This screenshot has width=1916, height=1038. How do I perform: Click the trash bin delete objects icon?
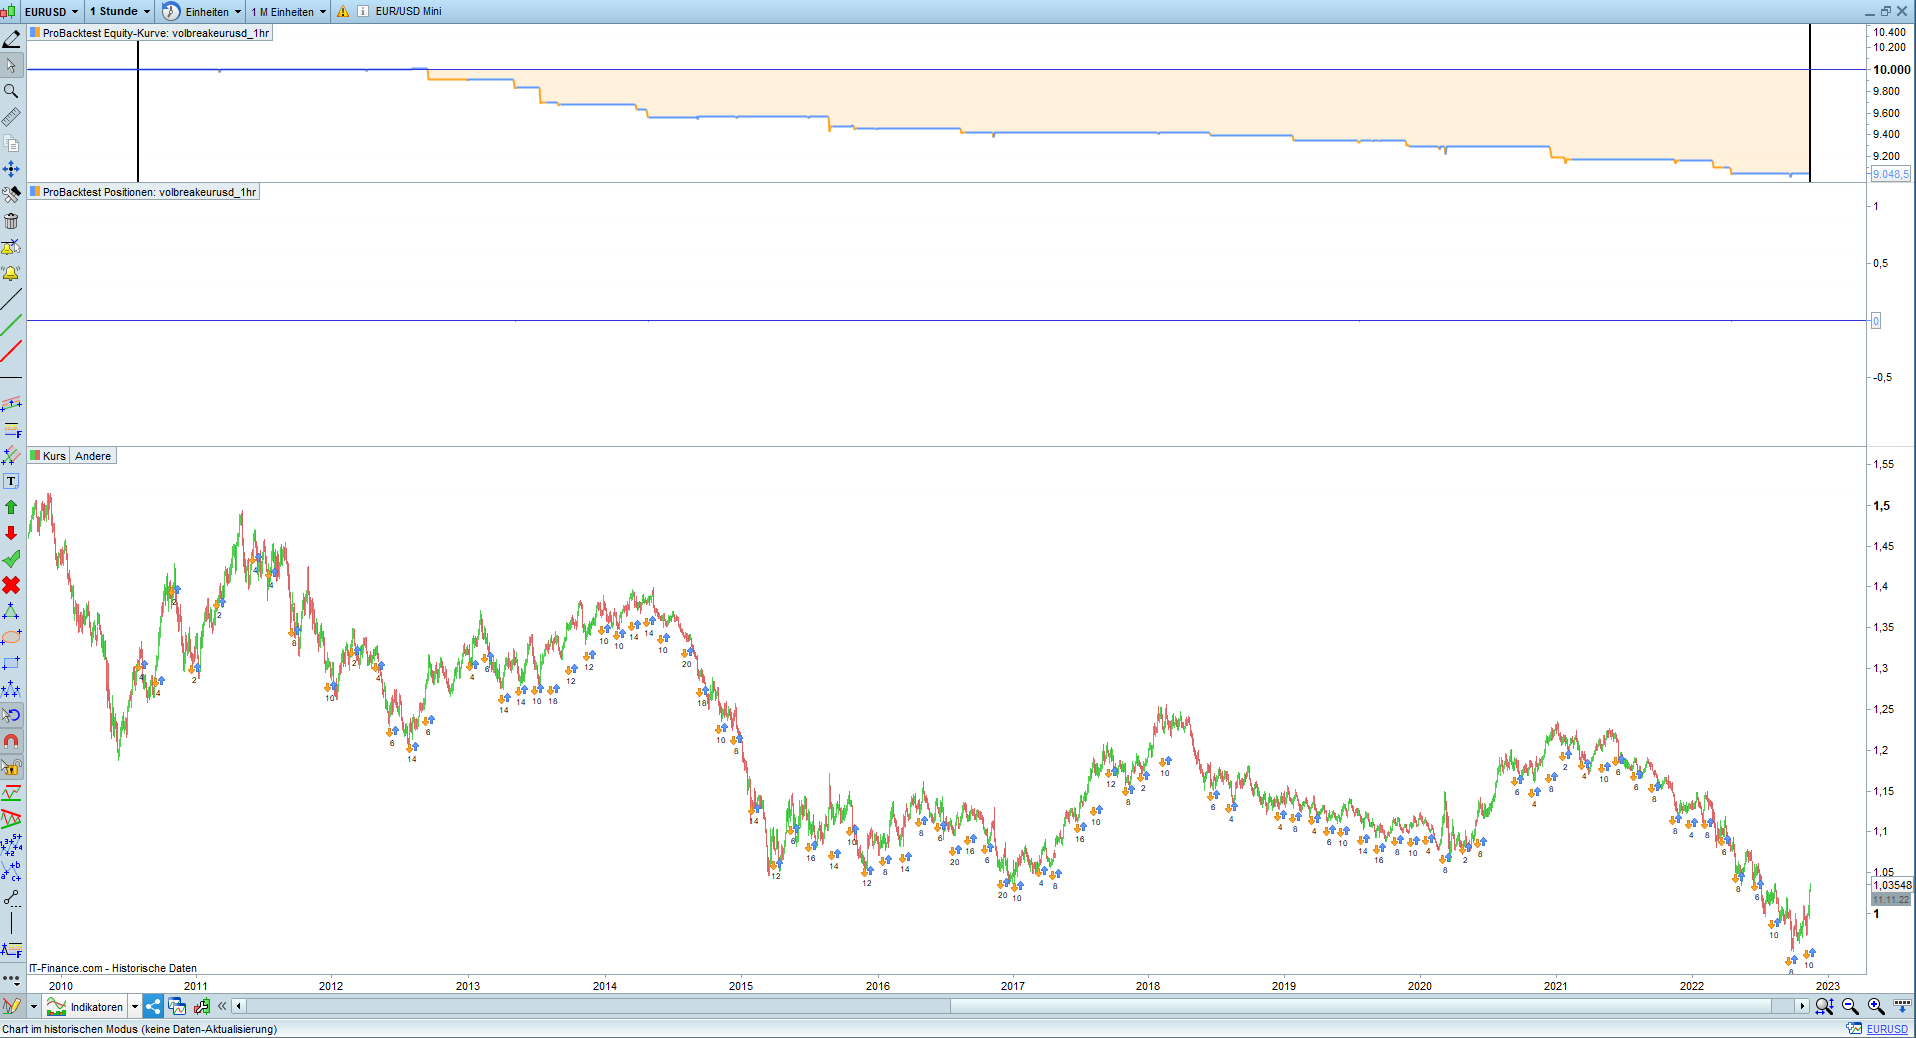(11, 221)
